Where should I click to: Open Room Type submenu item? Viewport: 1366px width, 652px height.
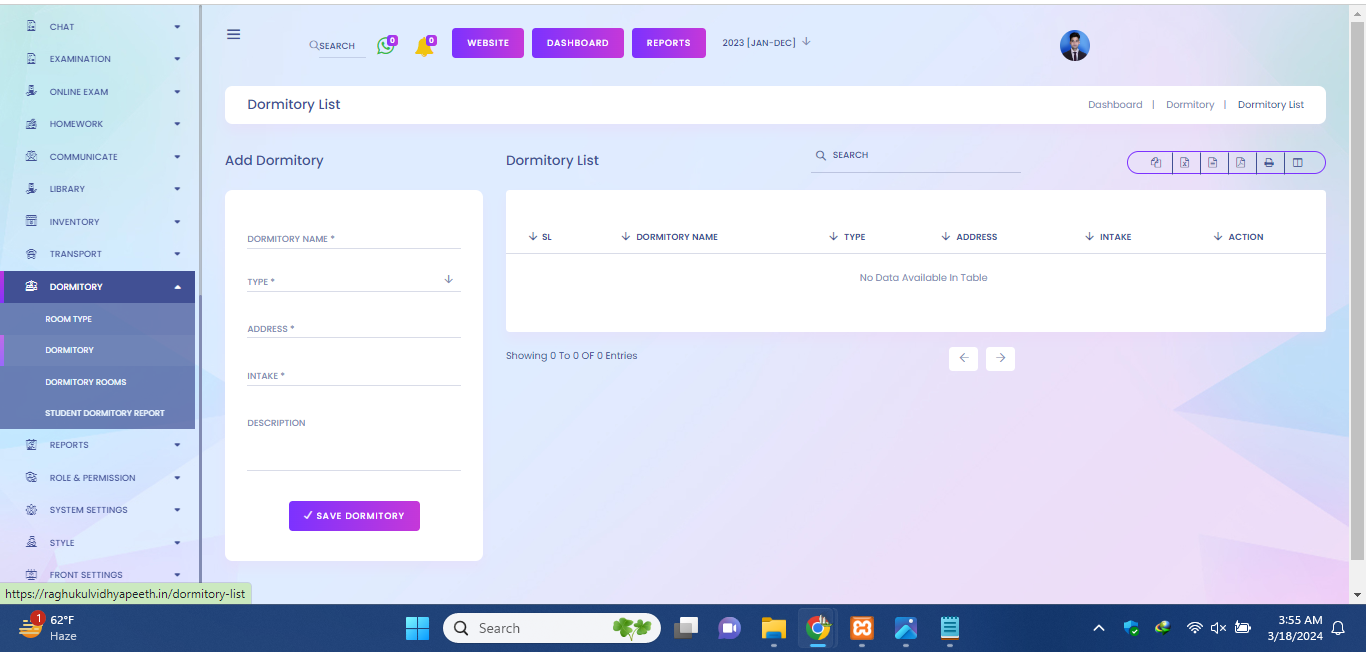(x=69, y=319)
